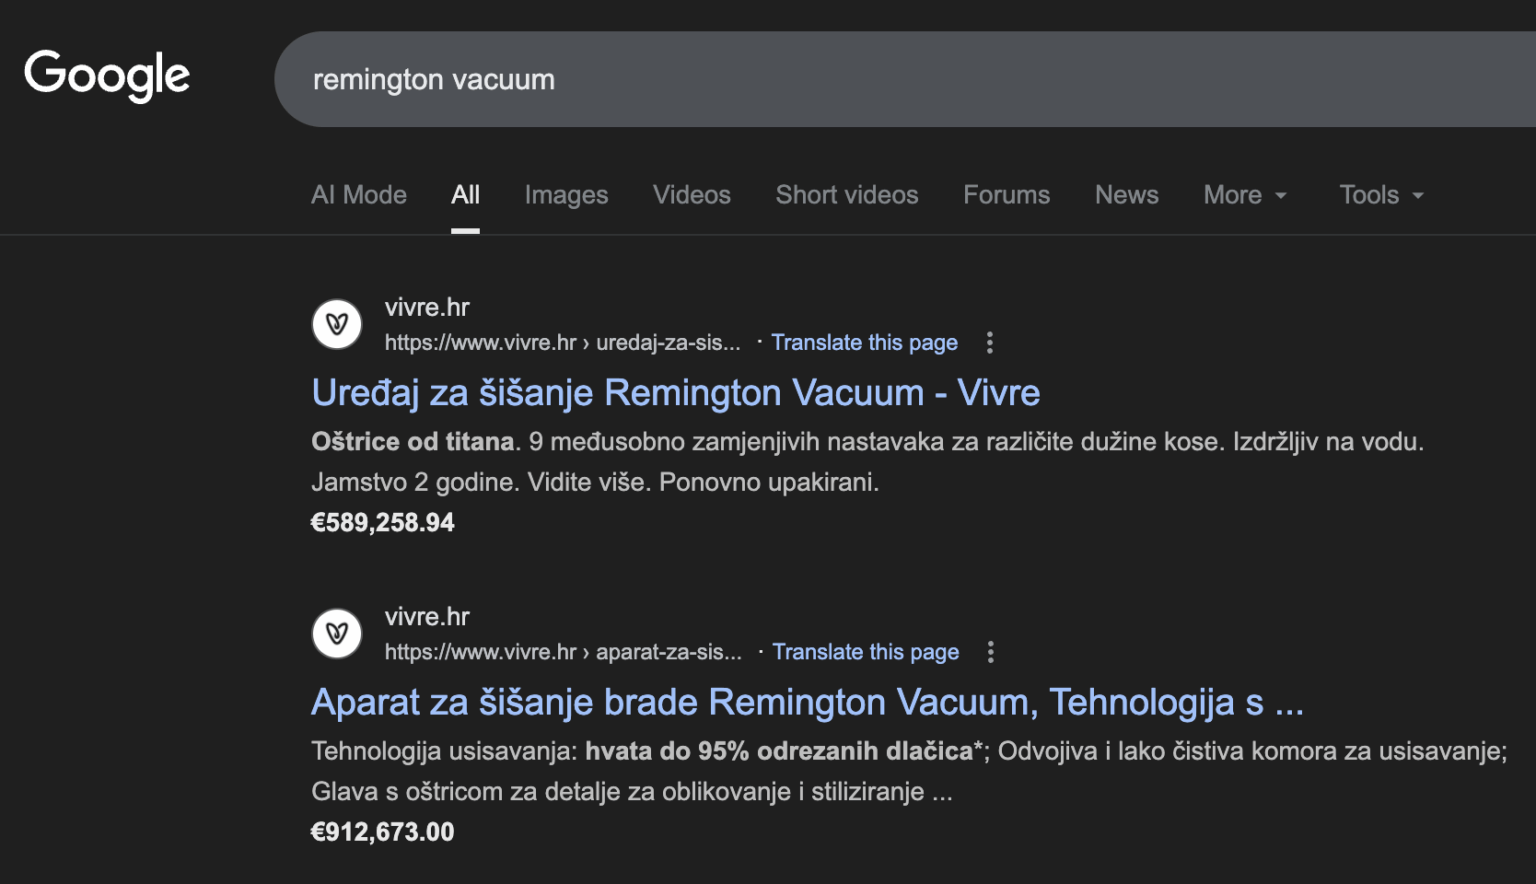Image resolution: width=1536 pixels, height=884 pixels.
Task: Click the vivre.hr aparat-za-sis URL breadcrumb
Action: click(x=564, y=652)
